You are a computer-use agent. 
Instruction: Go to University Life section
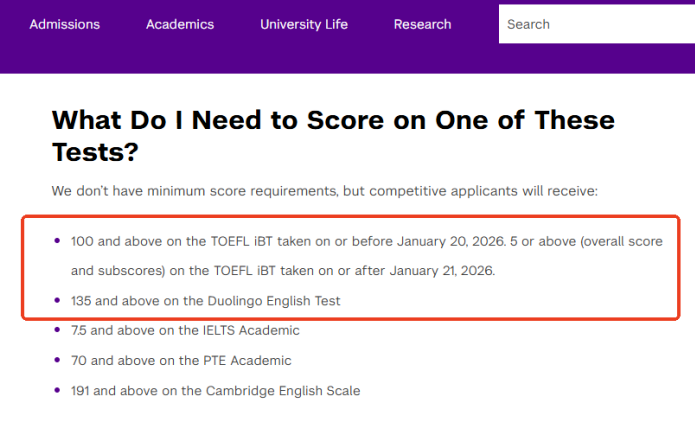(x=304, y=24)
